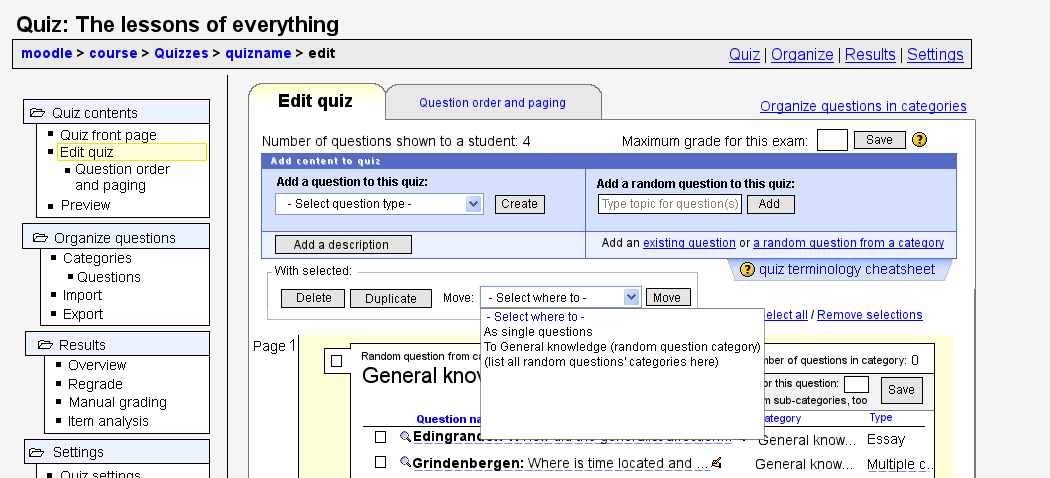Click the help icon beside maximum grade Save
Image resolution: width=1050 pixels, height=478 pixels.
[x=920, y=140]
